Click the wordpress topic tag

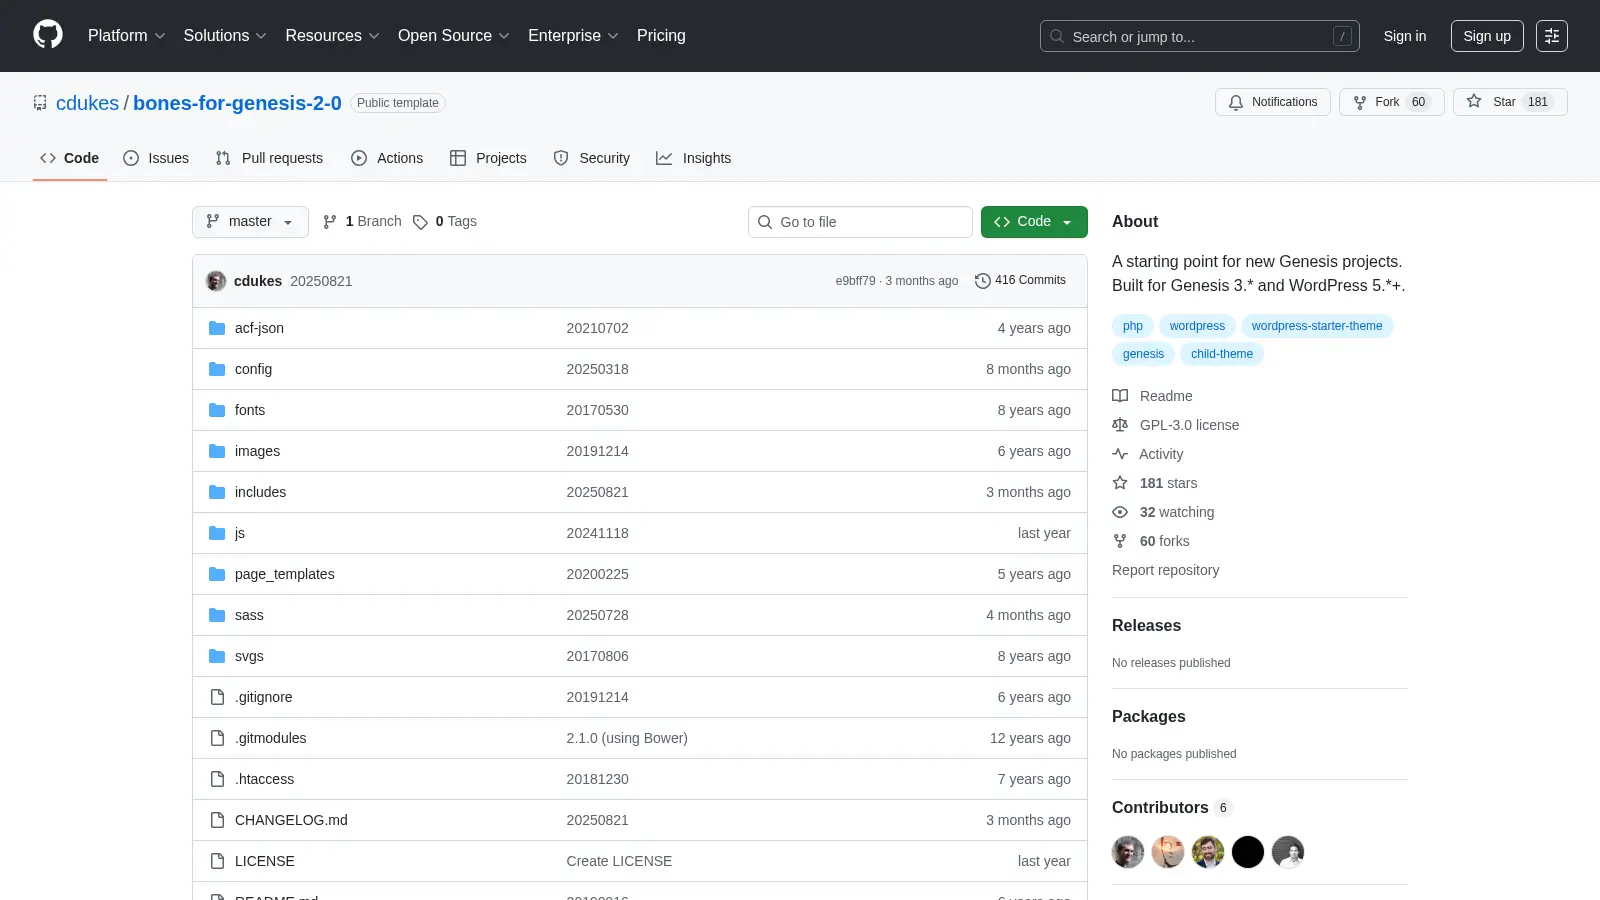coord(1197,326)
